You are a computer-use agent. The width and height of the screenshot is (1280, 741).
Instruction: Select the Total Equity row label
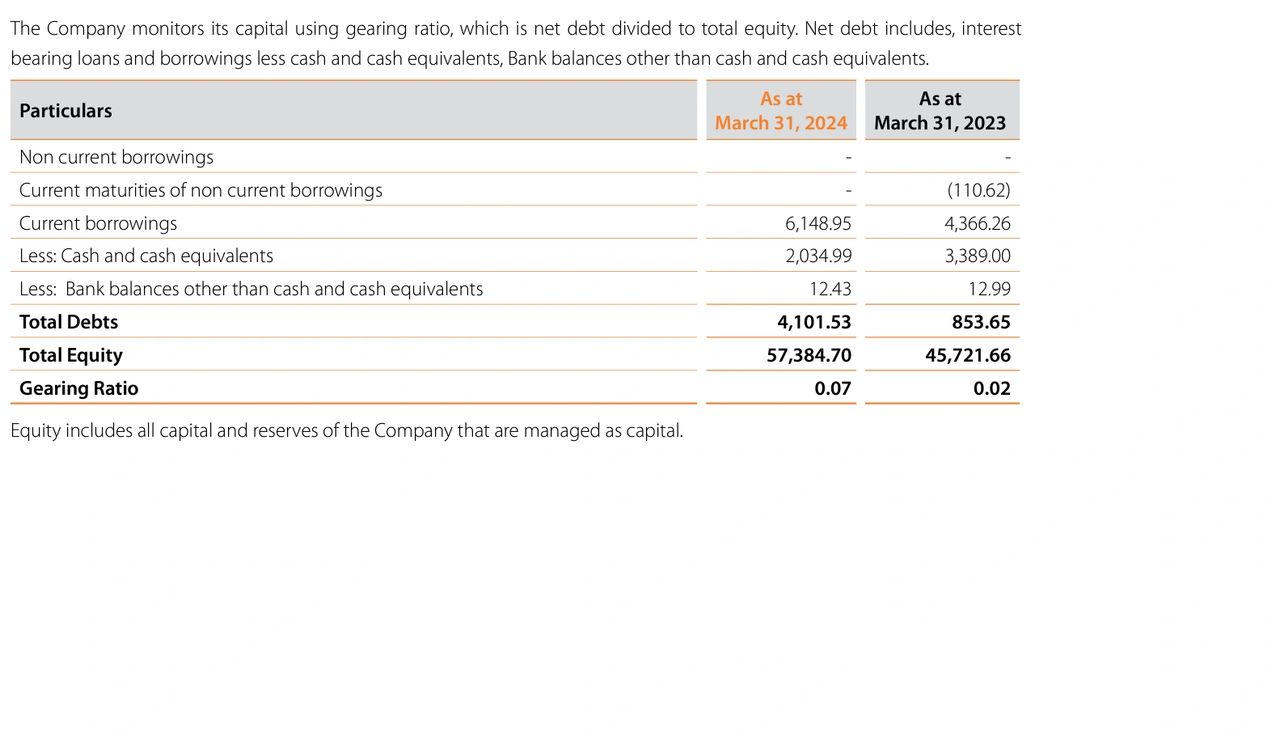[71, 355]
